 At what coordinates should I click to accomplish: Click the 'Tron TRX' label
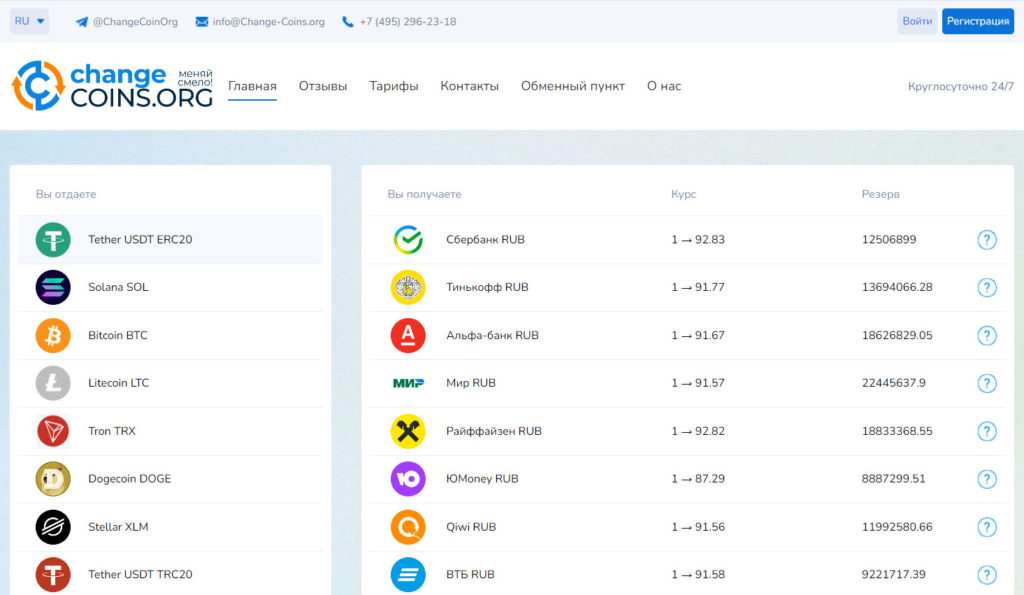pos(112,431)
